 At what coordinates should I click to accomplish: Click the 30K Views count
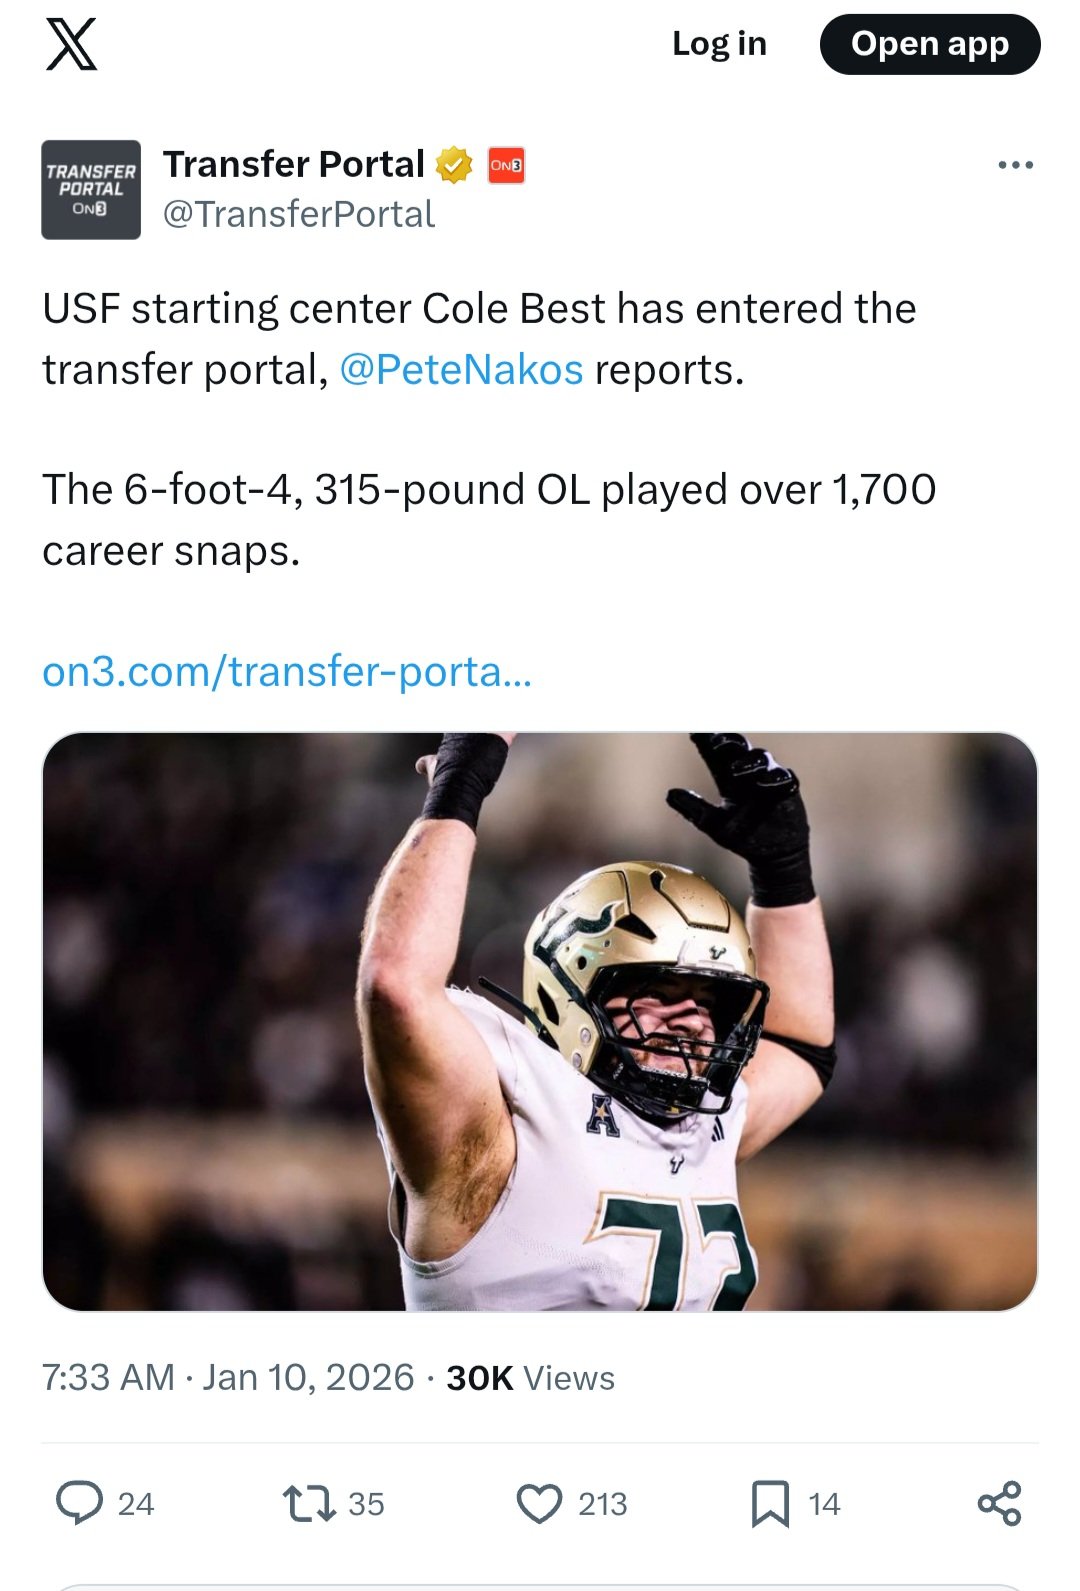pos(530,1378)
